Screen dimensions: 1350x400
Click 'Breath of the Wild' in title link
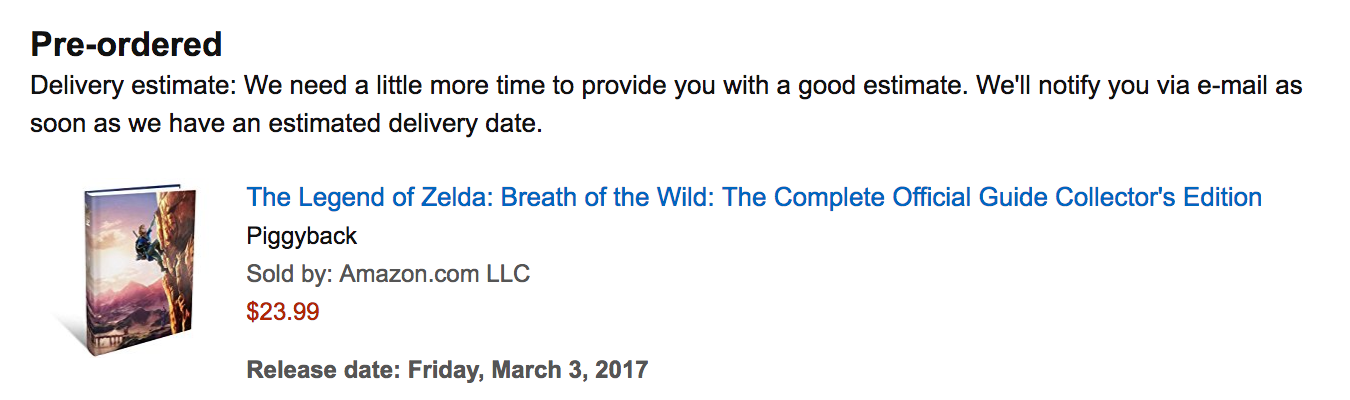(603, 197)
